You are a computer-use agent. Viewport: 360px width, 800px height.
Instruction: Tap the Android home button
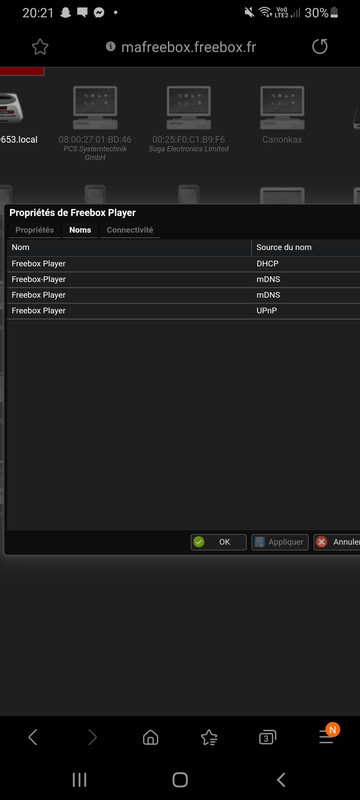[x=180, y=779]
